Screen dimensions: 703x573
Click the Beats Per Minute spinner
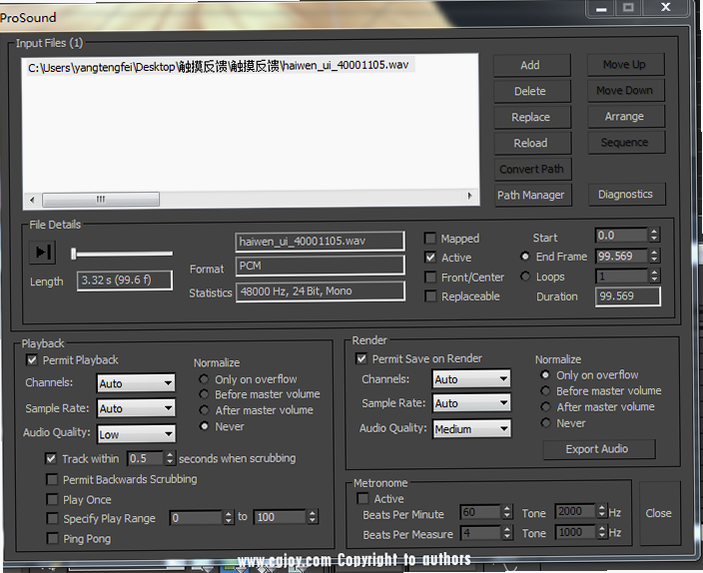click(507, 512)
